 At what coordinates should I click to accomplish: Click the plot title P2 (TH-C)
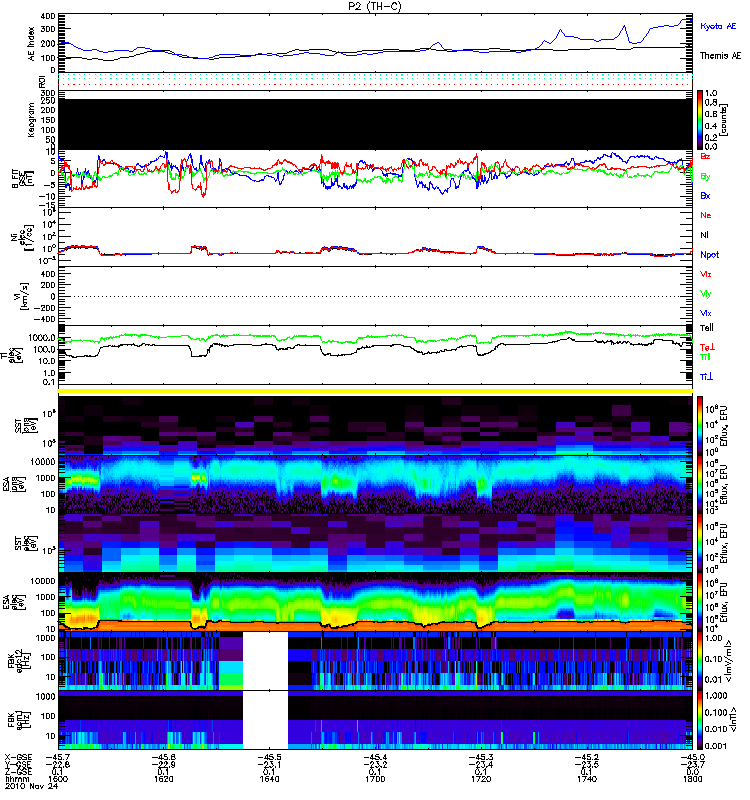click(374, 6)
